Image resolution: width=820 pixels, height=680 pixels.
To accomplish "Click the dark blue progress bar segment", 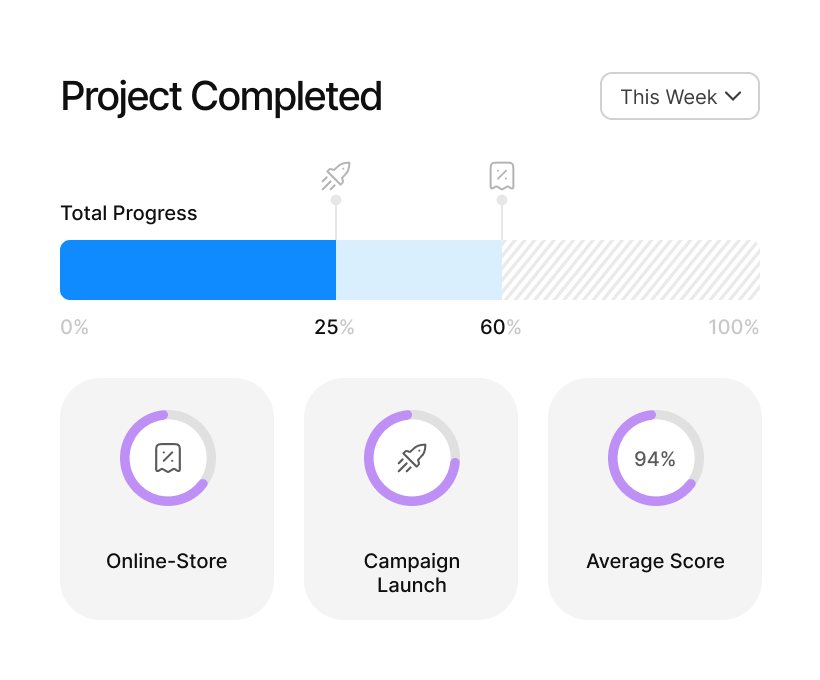I will pos(198,270).
